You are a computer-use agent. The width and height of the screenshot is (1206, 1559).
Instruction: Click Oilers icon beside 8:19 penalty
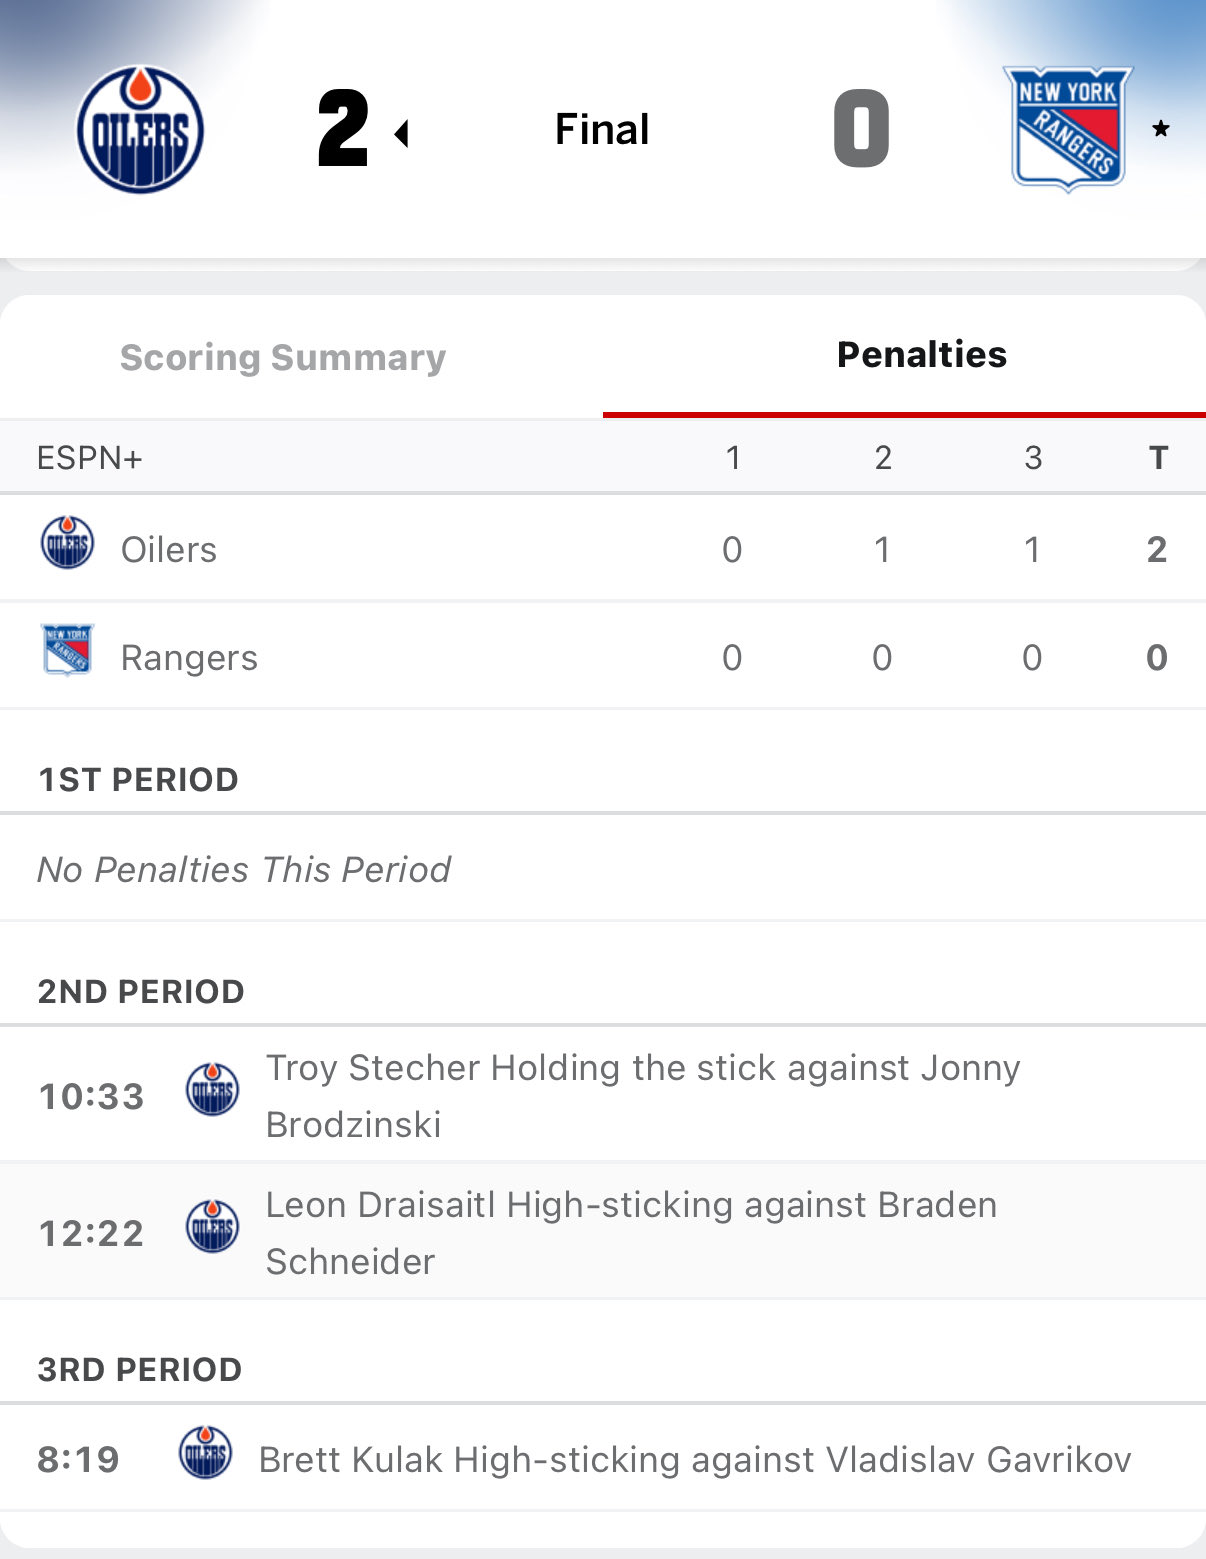coord(205,1453)
